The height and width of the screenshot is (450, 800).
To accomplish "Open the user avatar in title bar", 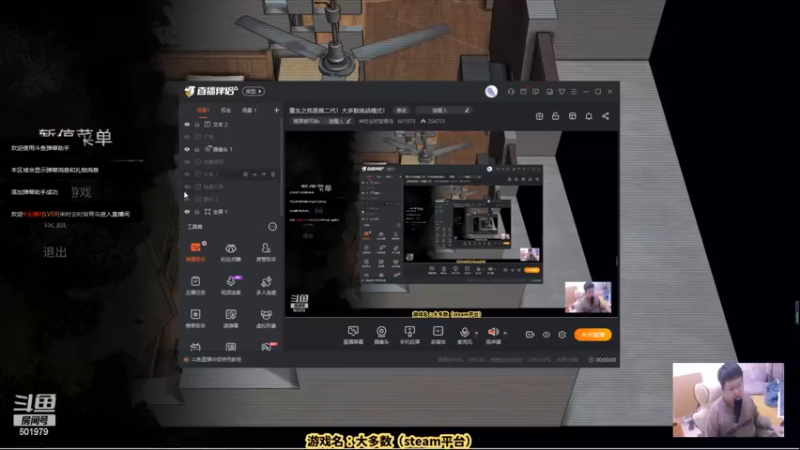I will 491,91.
